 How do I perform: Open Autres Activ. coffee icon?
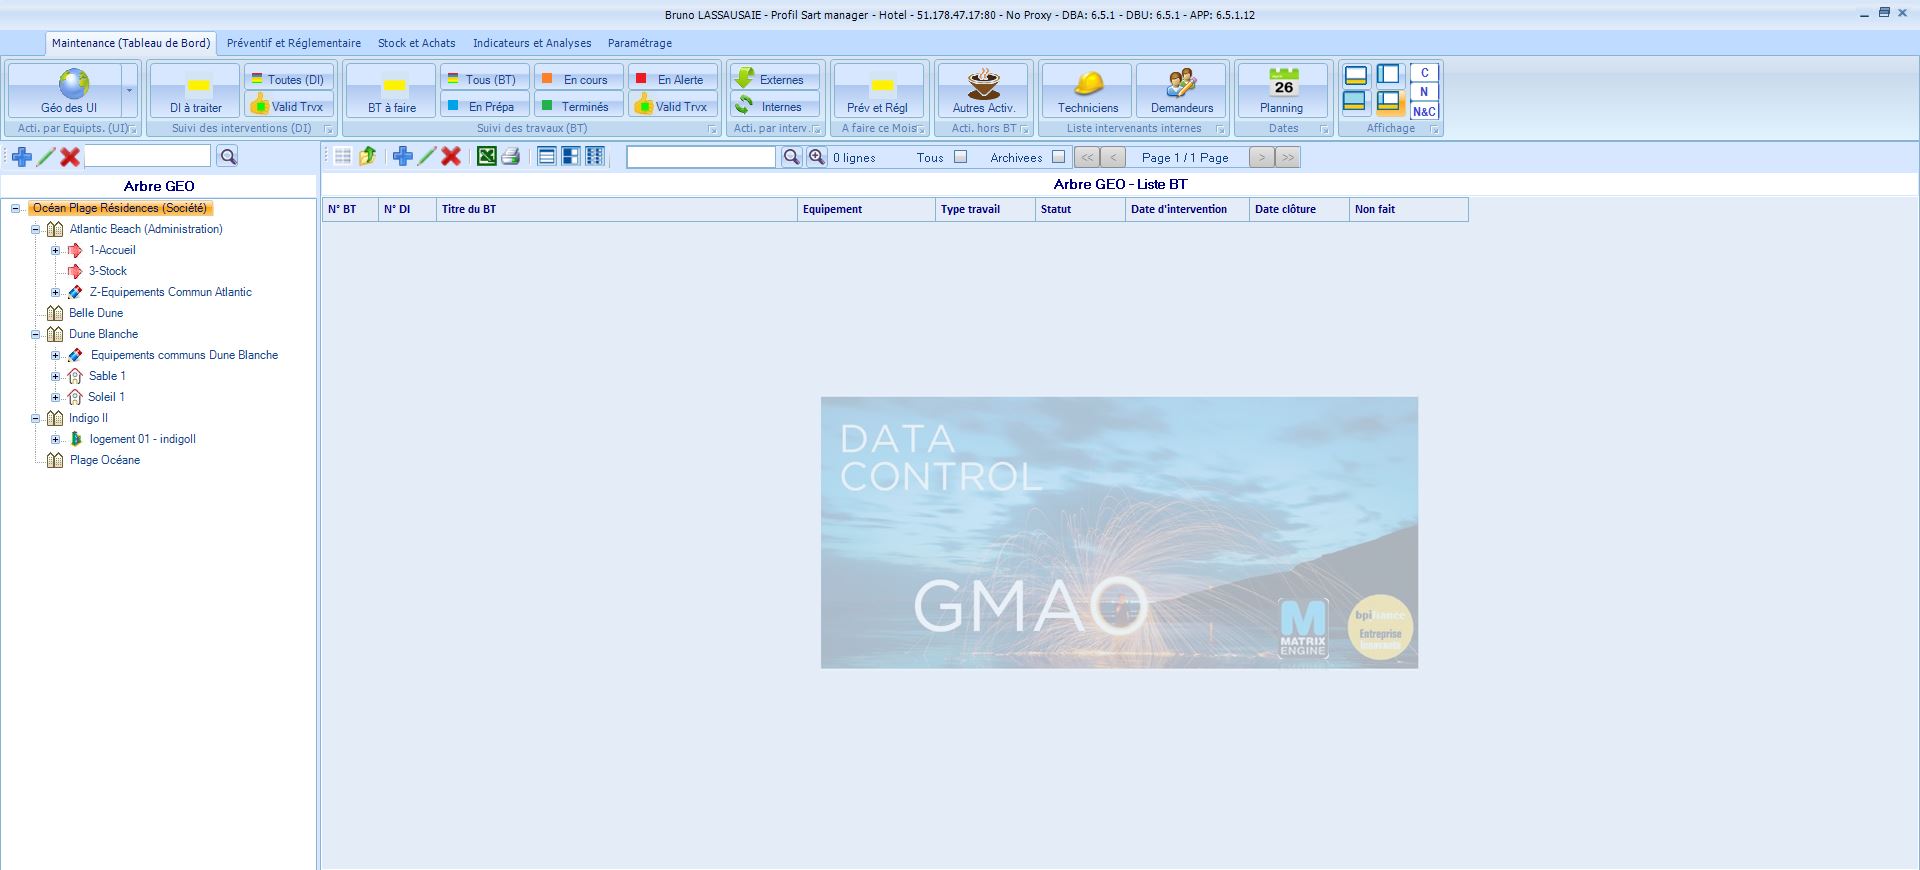click(x=984, y=91)
